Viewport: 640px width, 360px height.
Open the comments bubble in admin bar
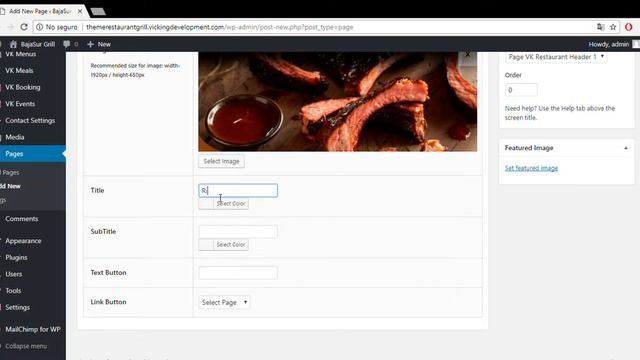(67, 44)
